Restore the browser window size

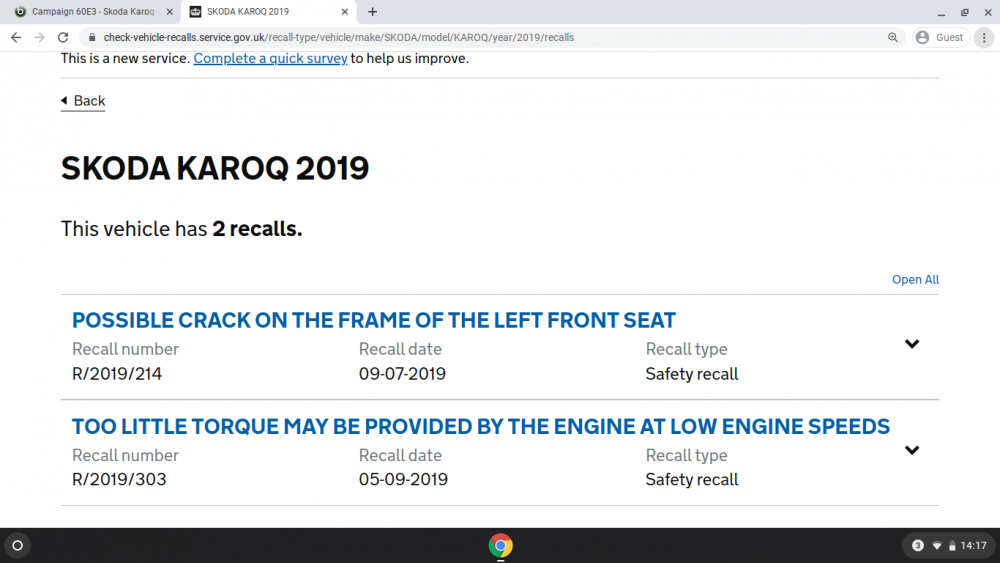click(x=964, y=12)
